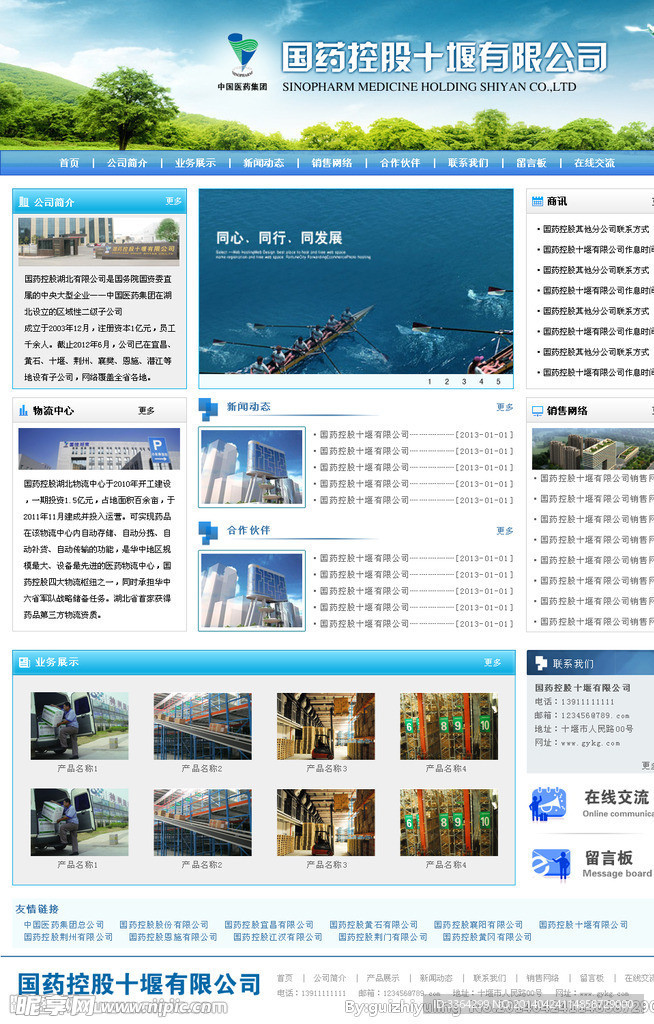Open first item in 合作伙伴 list
The height and width of the screenshot is (1024, 654).
coord(414,558)
